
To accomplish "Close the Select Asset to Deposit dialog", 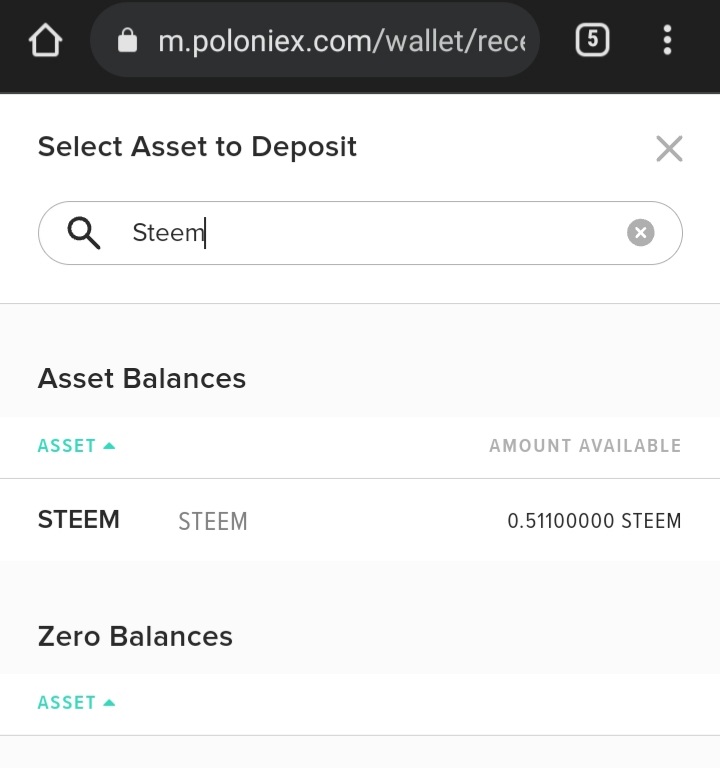I will [669, 149].
